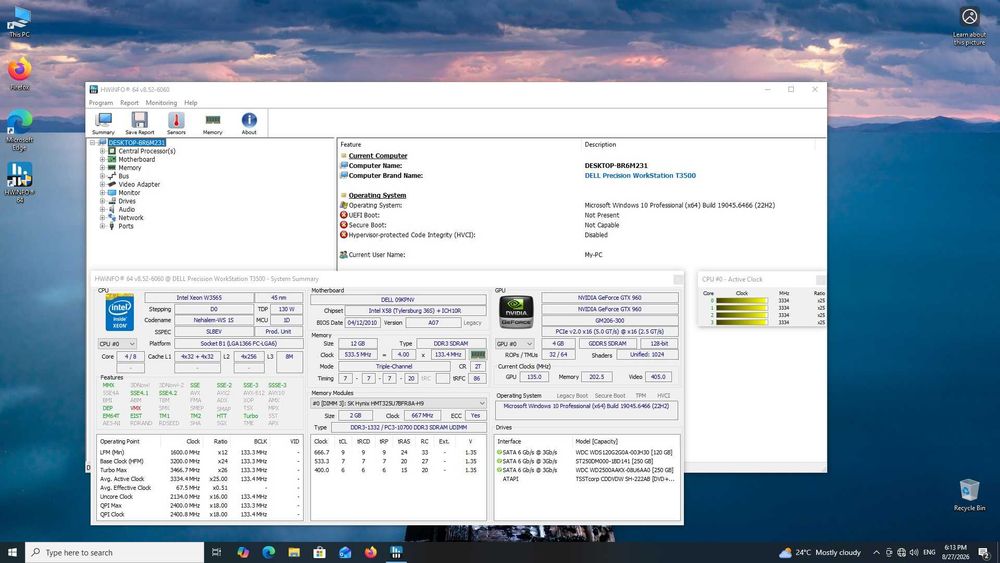Select the Uncore Clock row

(199, 497)
